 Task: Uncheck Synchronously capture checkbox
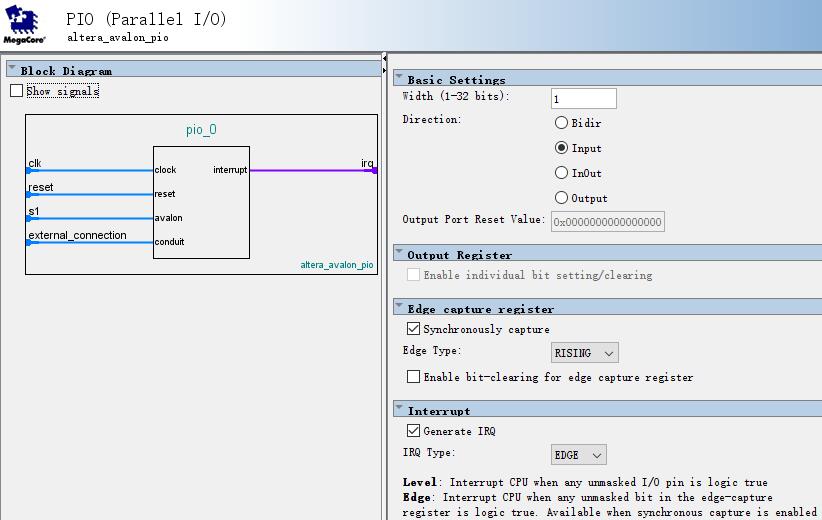[413, 329]
